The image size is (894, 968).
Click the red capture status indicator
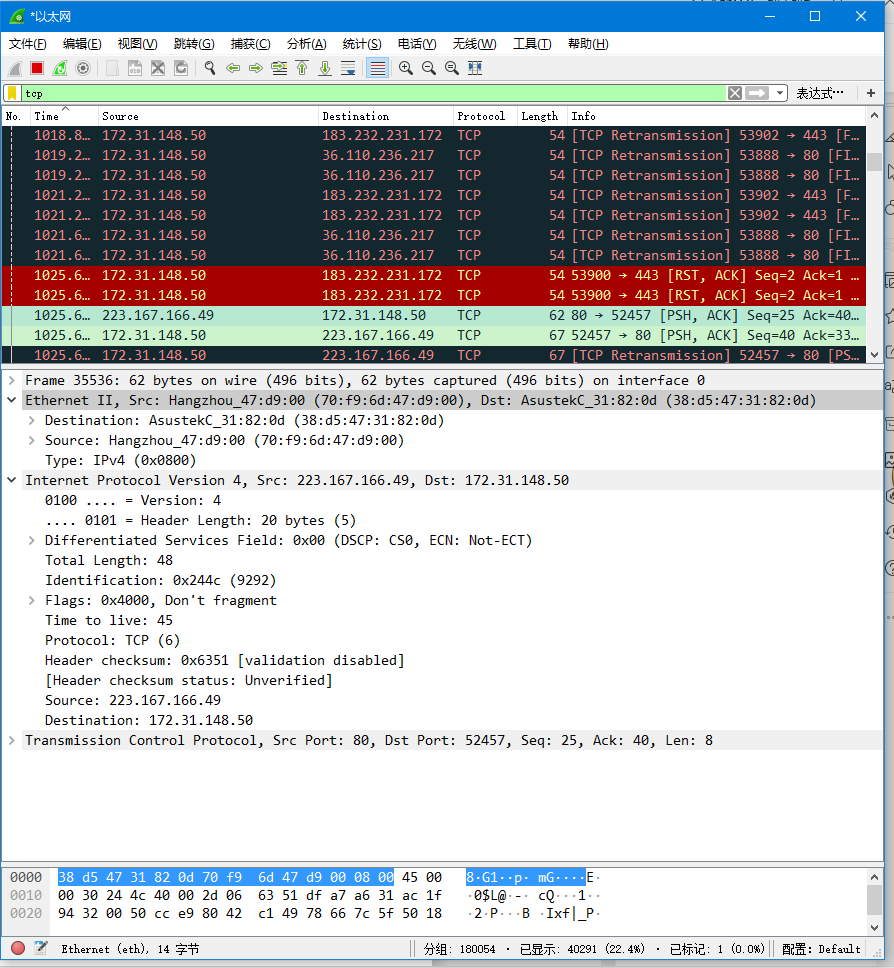[18, 948]
